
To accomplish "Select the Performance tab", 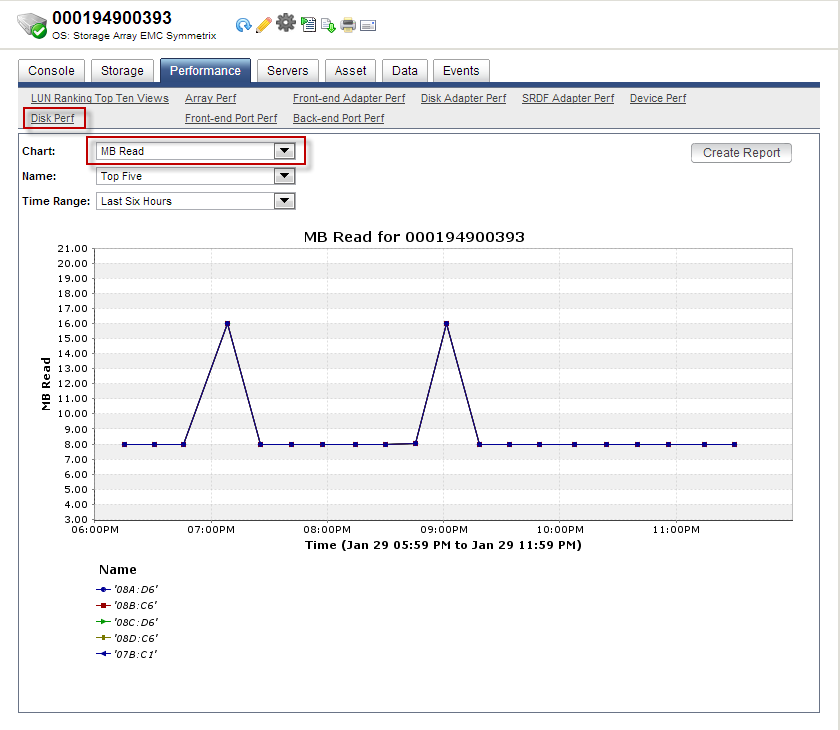I will point(205,71).
